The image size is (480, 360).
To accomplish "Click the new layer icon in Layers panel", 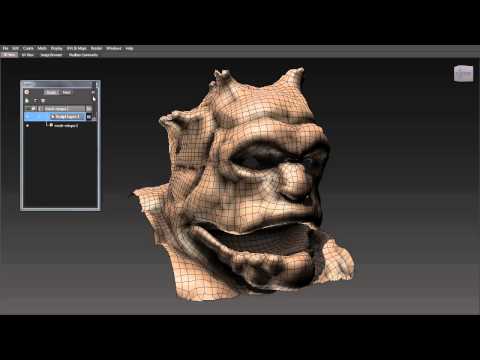I will [27, 100].
